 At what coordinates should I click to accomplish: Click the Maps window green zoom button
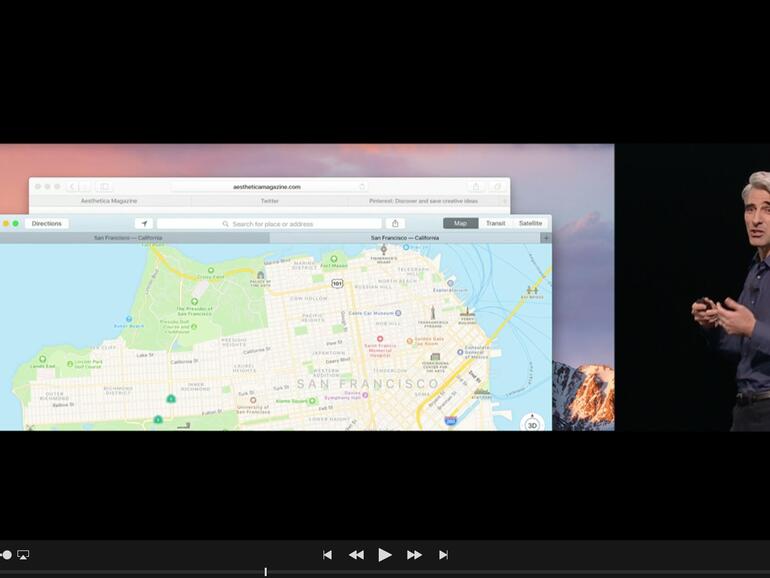pos(16,223)
